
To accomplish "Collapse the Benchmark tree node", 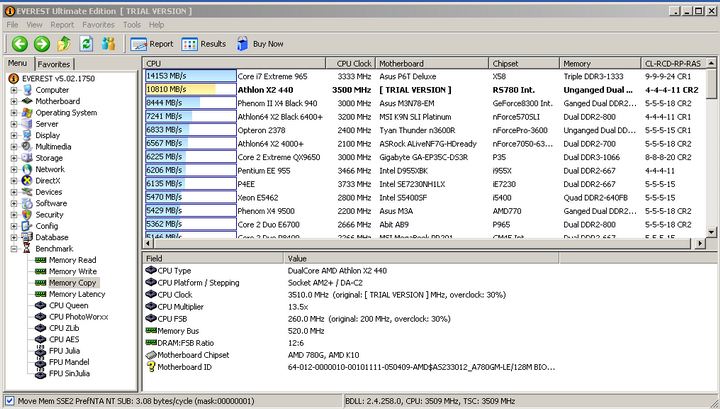I will (14, 249).
